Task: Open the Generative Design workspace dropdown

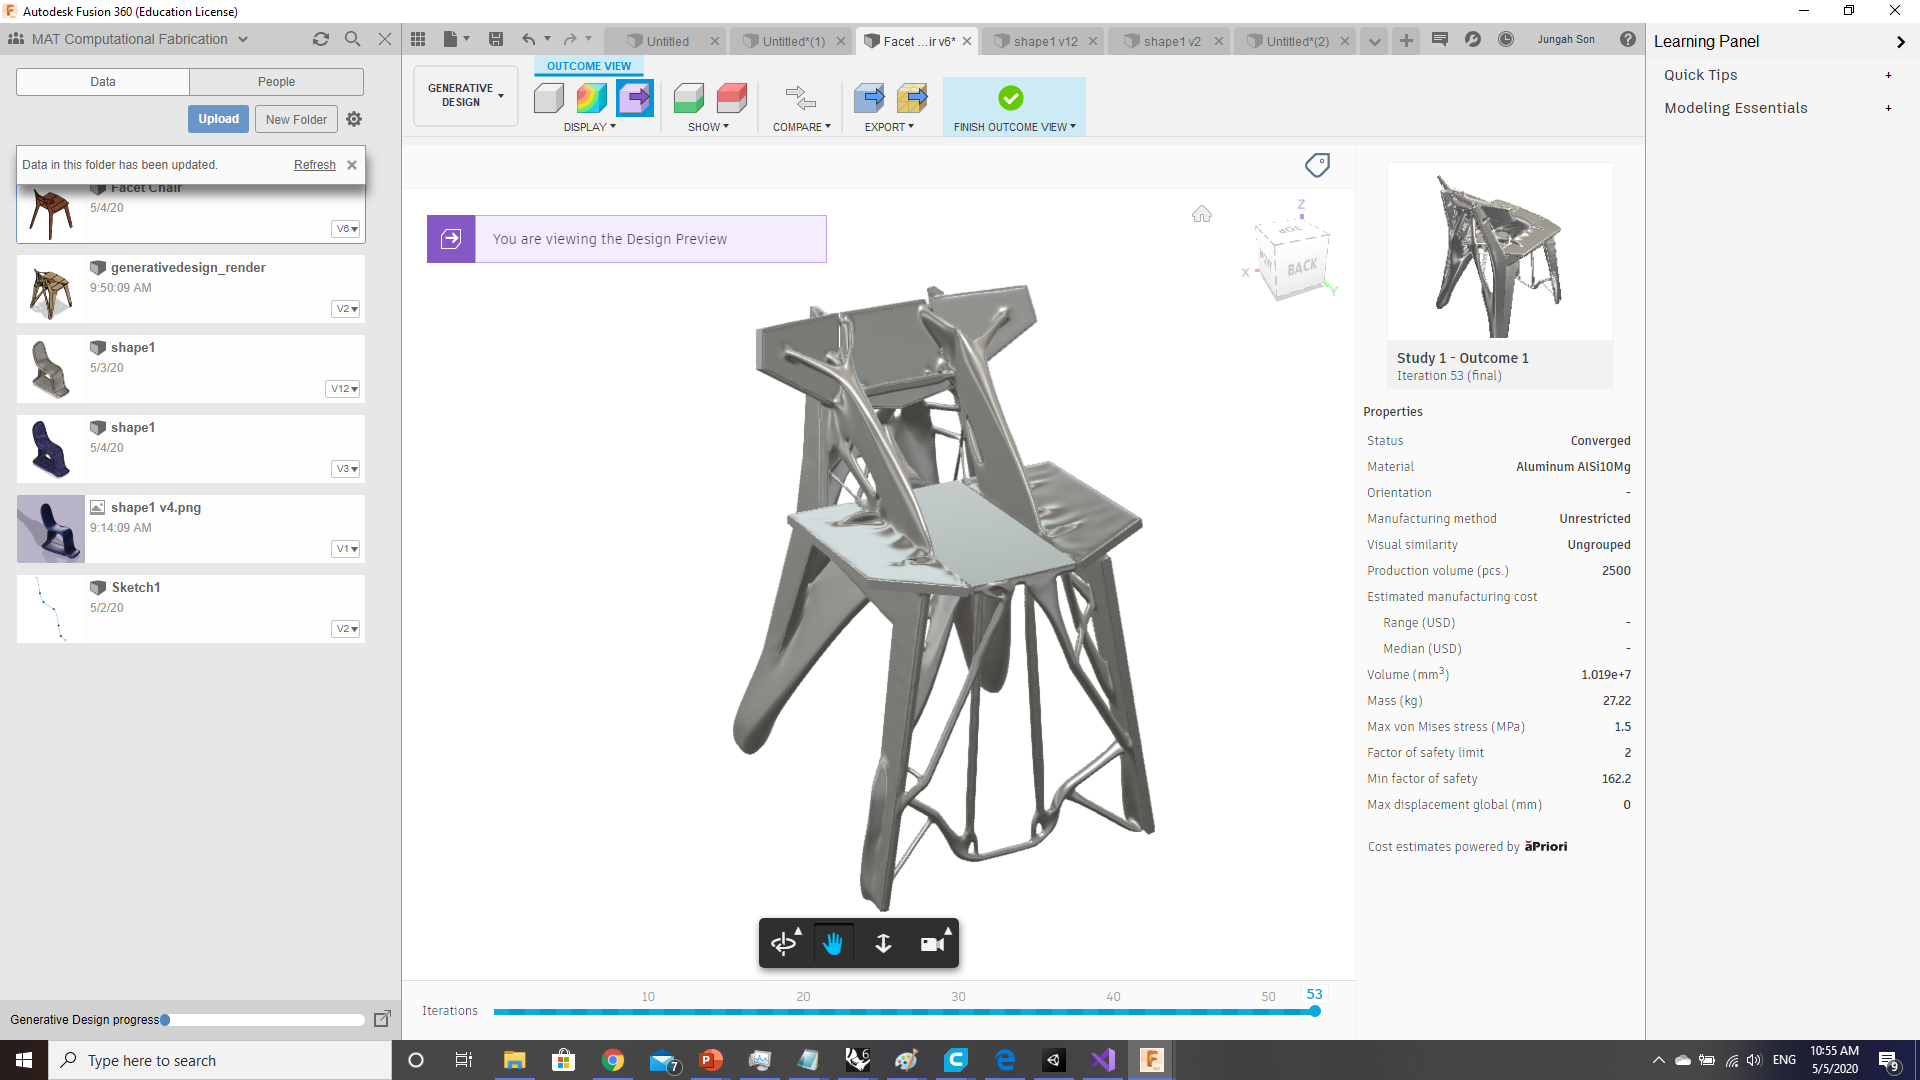Action: point(465,96)
